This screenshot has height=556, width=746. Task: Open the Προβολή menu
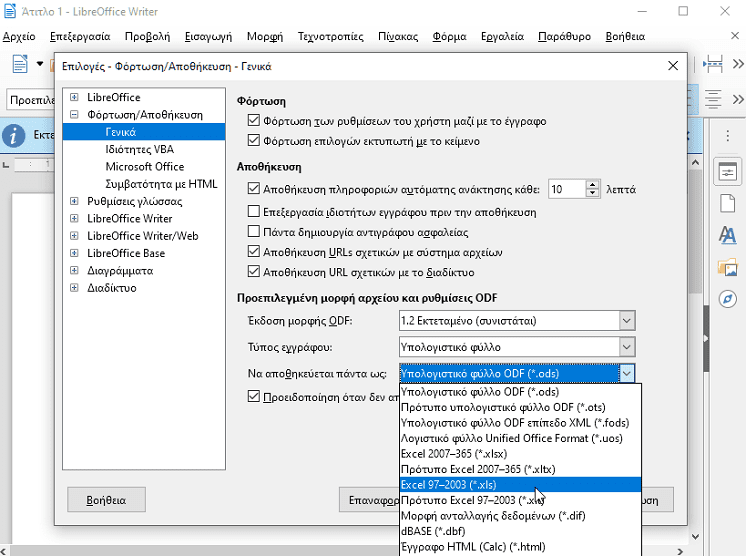[x=147, y=36]
